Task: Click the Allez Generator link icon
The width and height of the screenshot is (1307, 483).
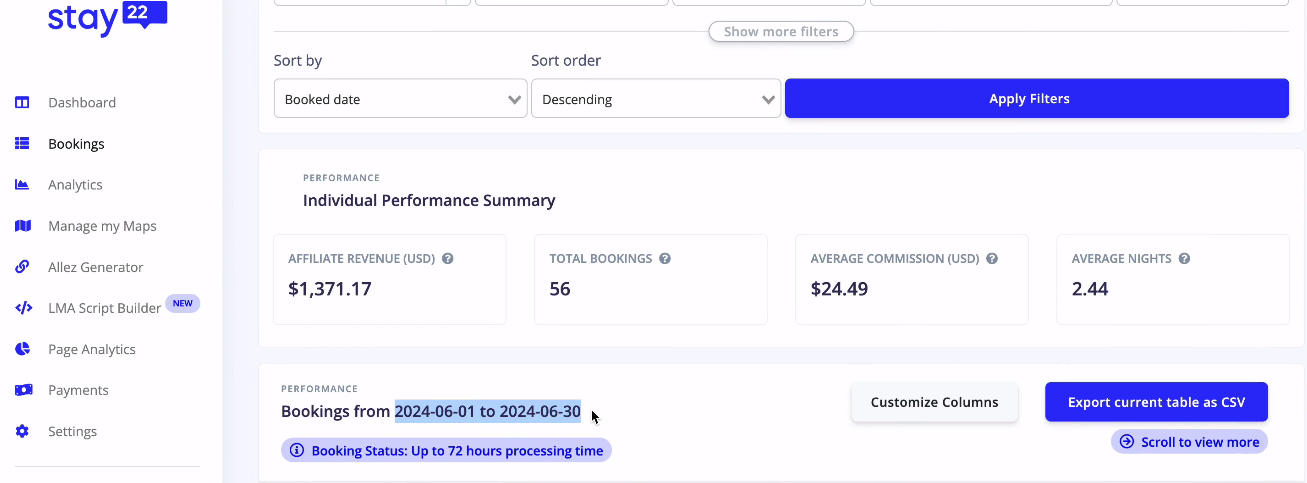Action: pyautogui.click(x=22, y=267)
